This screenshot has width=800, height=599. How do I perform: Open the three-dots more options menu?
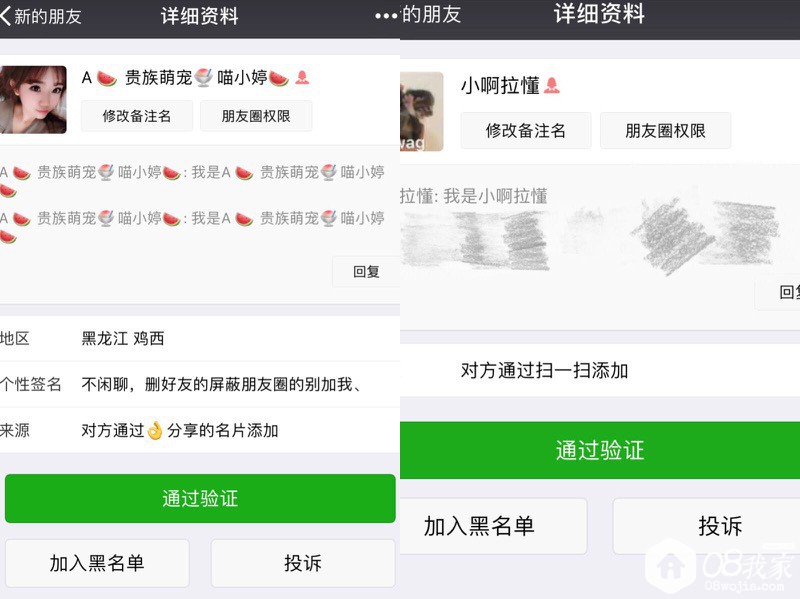click(386, 16)
